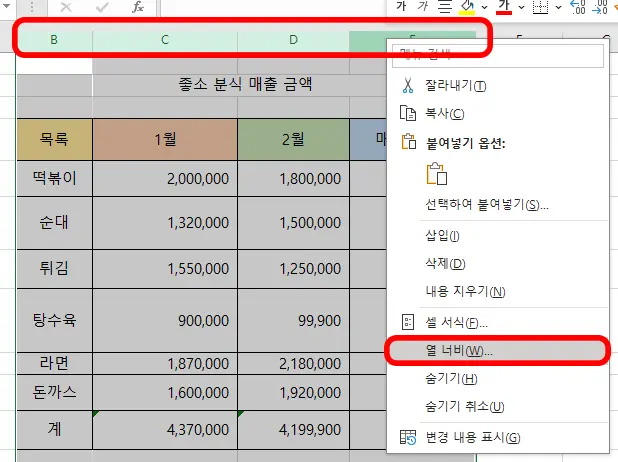
Task: Click the cell with 2,000,000
Action: coord(165,179)
